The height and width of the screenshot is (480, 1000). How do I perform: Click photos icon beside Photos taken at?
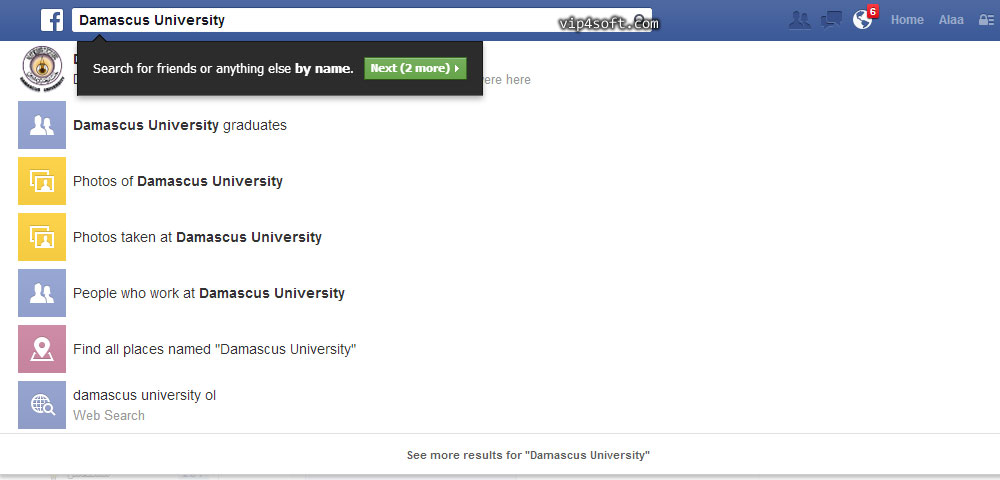click(x=42, y=237)
